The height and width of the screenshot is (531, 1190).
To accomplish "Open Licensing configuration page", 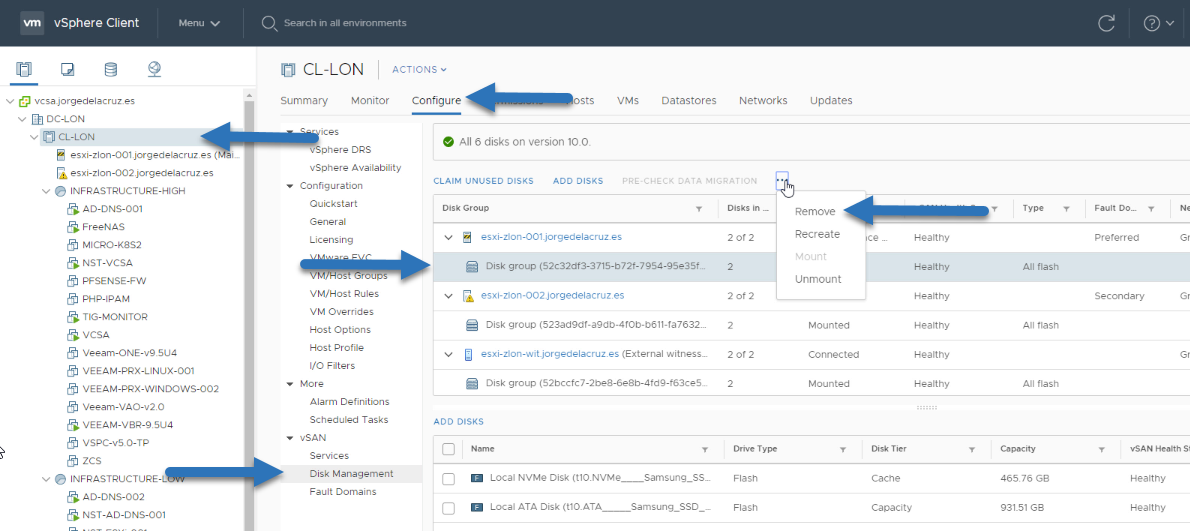I will 330,240.
